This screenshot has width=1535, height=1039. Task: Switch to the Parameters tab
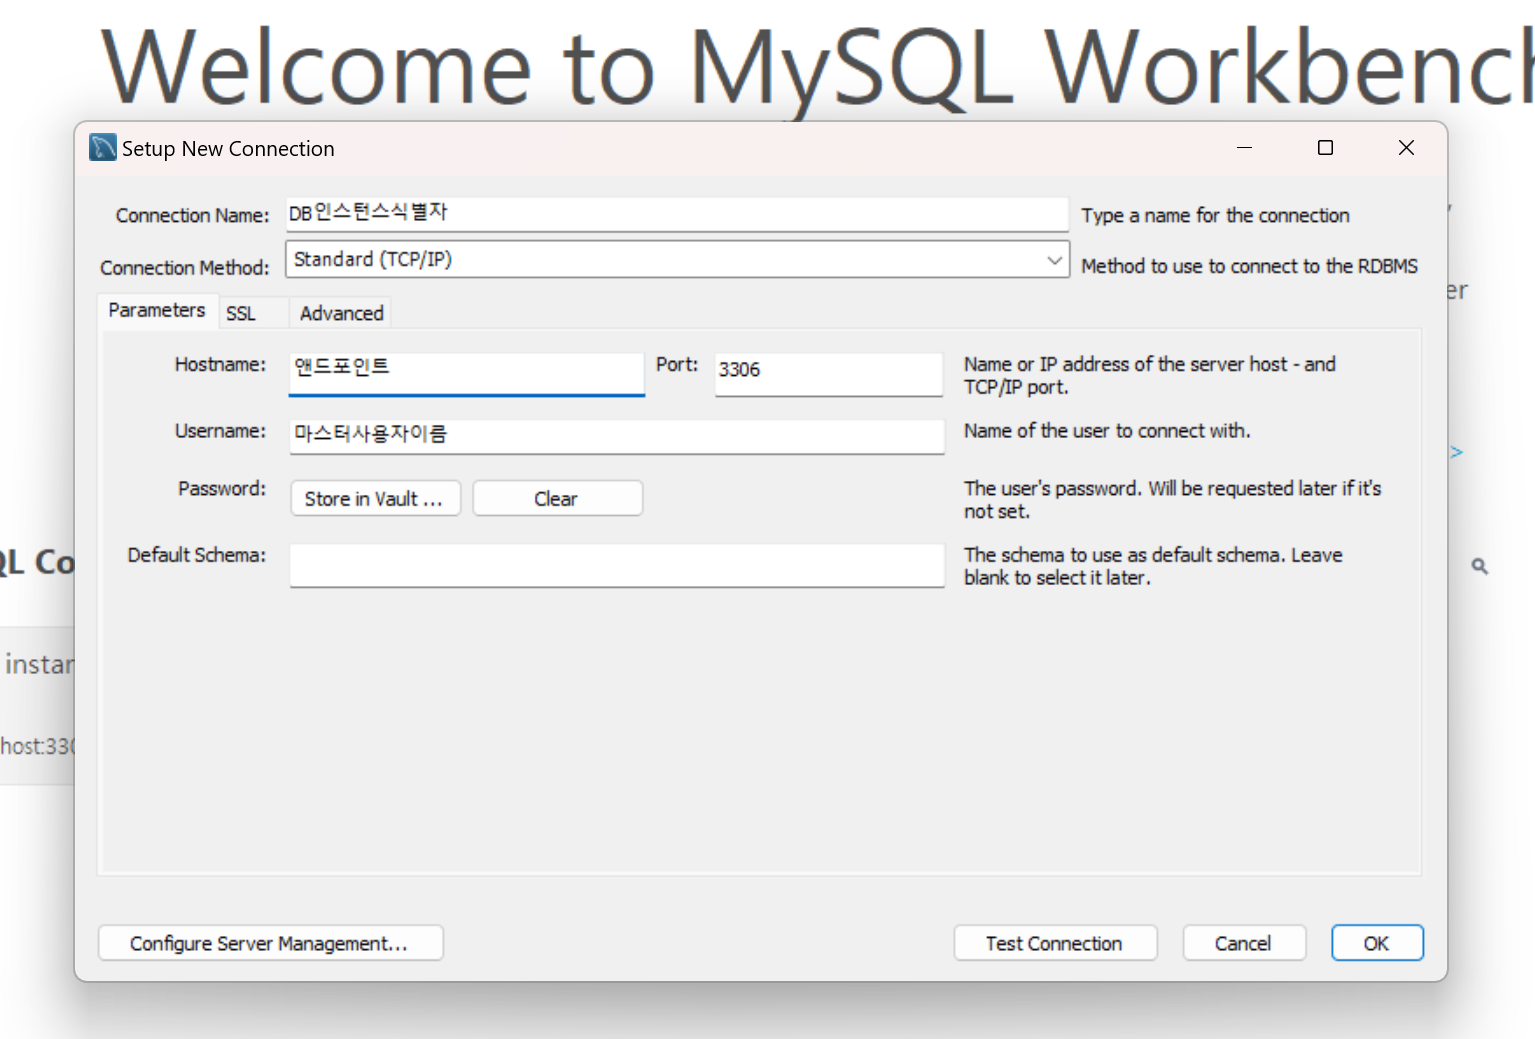157,311
